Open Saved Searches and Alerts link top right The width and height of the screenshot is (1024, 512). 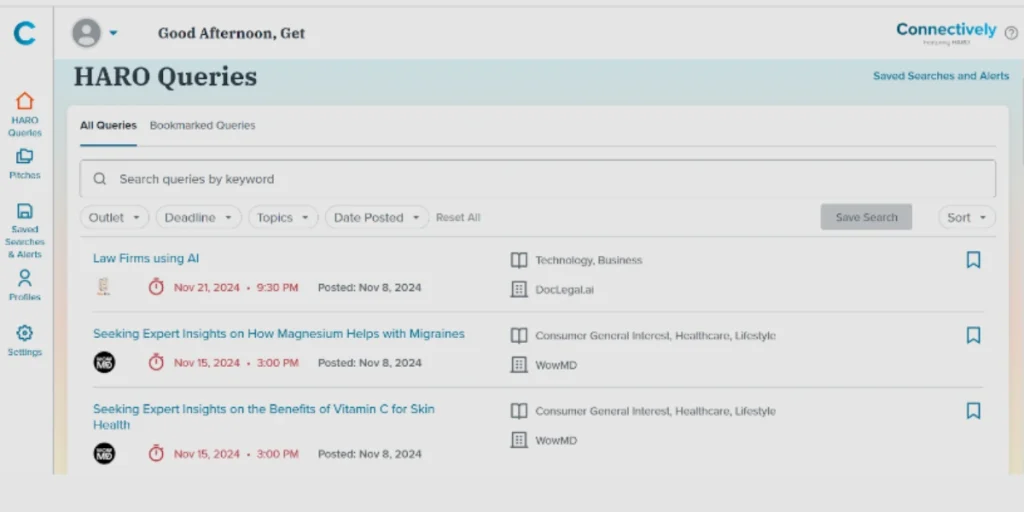point(941,76)
